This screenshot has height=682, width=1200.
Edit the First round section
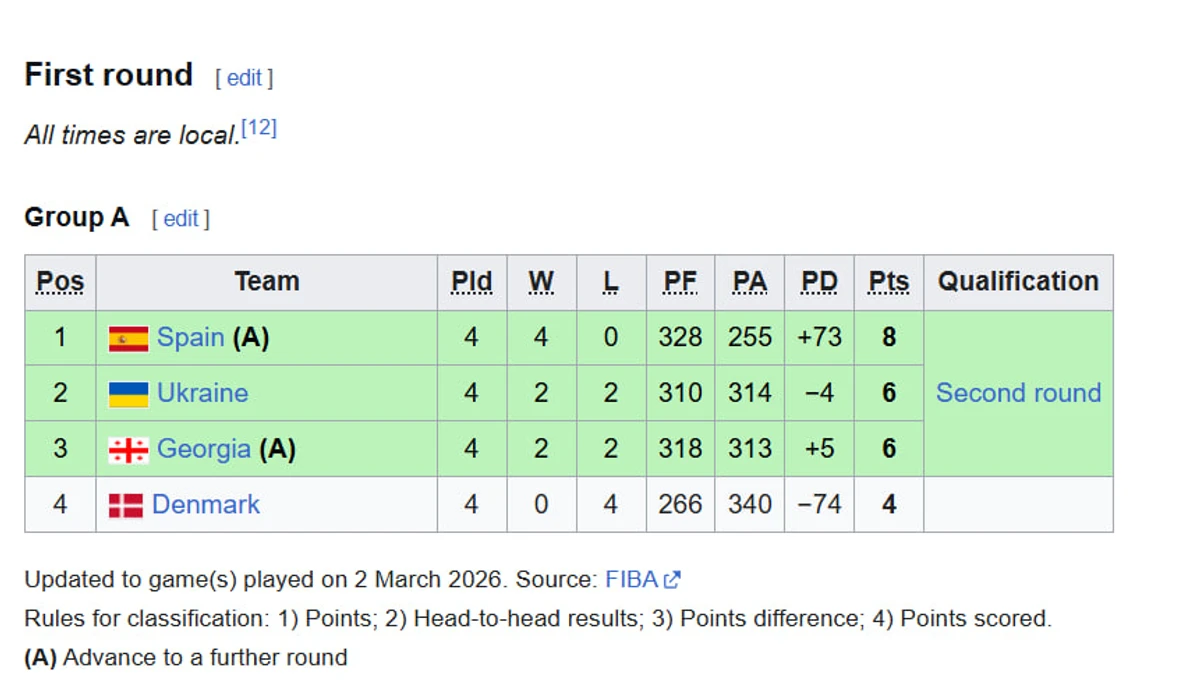(x=244, y=78)
